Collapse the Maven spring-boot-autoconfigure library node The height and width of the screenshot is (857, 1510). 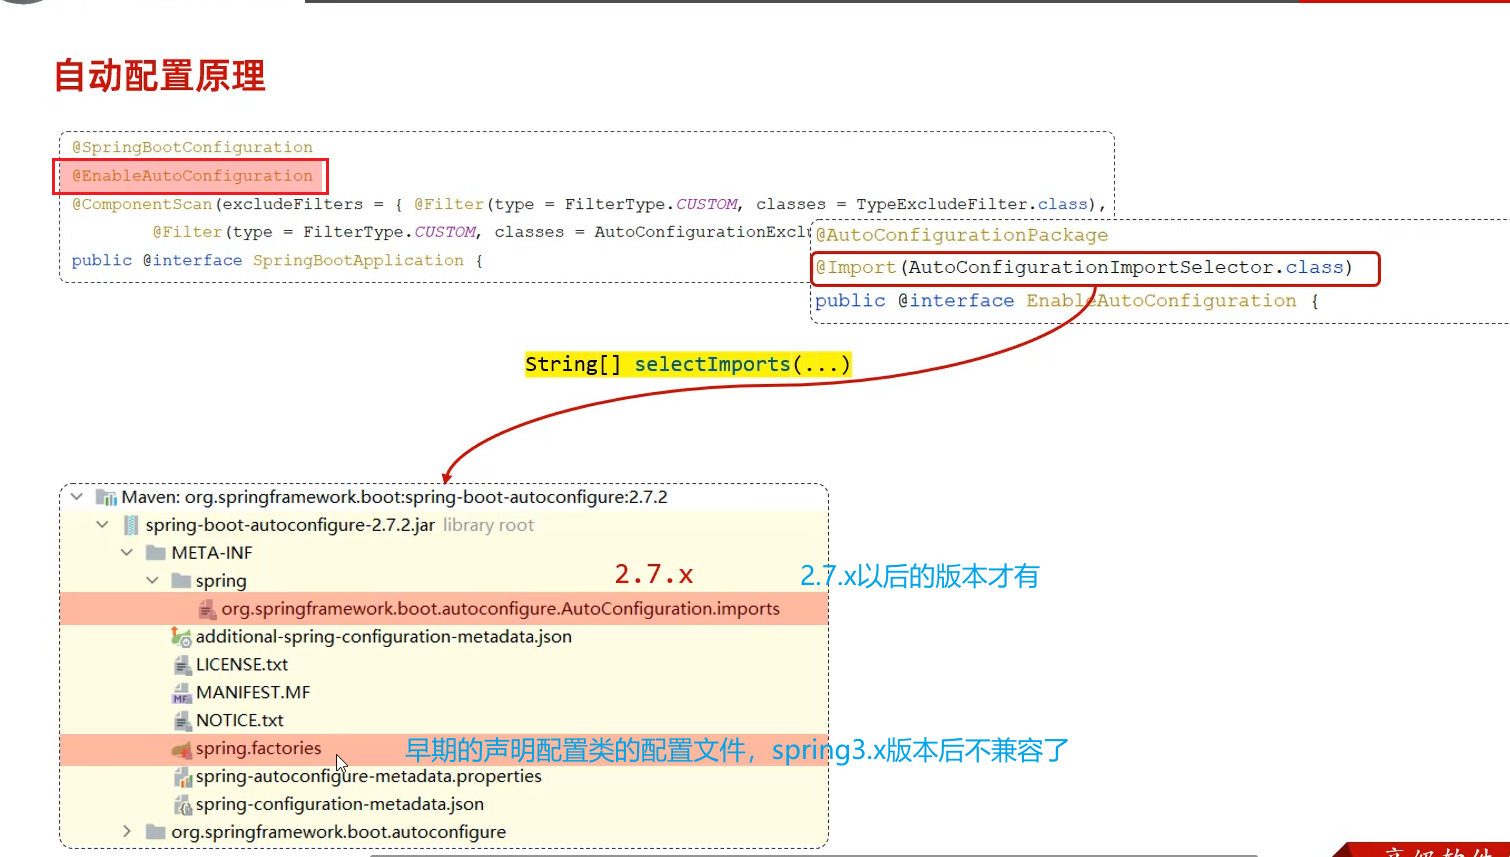click(x=77, y=497)
